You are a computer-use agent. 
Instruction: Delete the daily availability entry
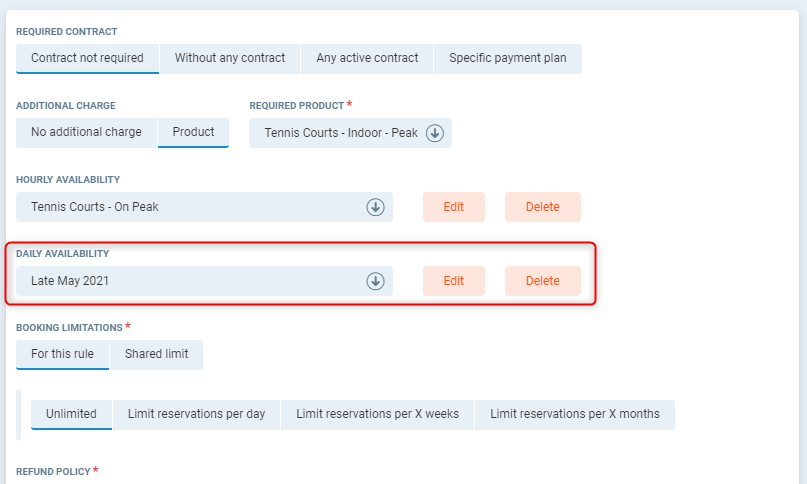click(x=542, y=281)
